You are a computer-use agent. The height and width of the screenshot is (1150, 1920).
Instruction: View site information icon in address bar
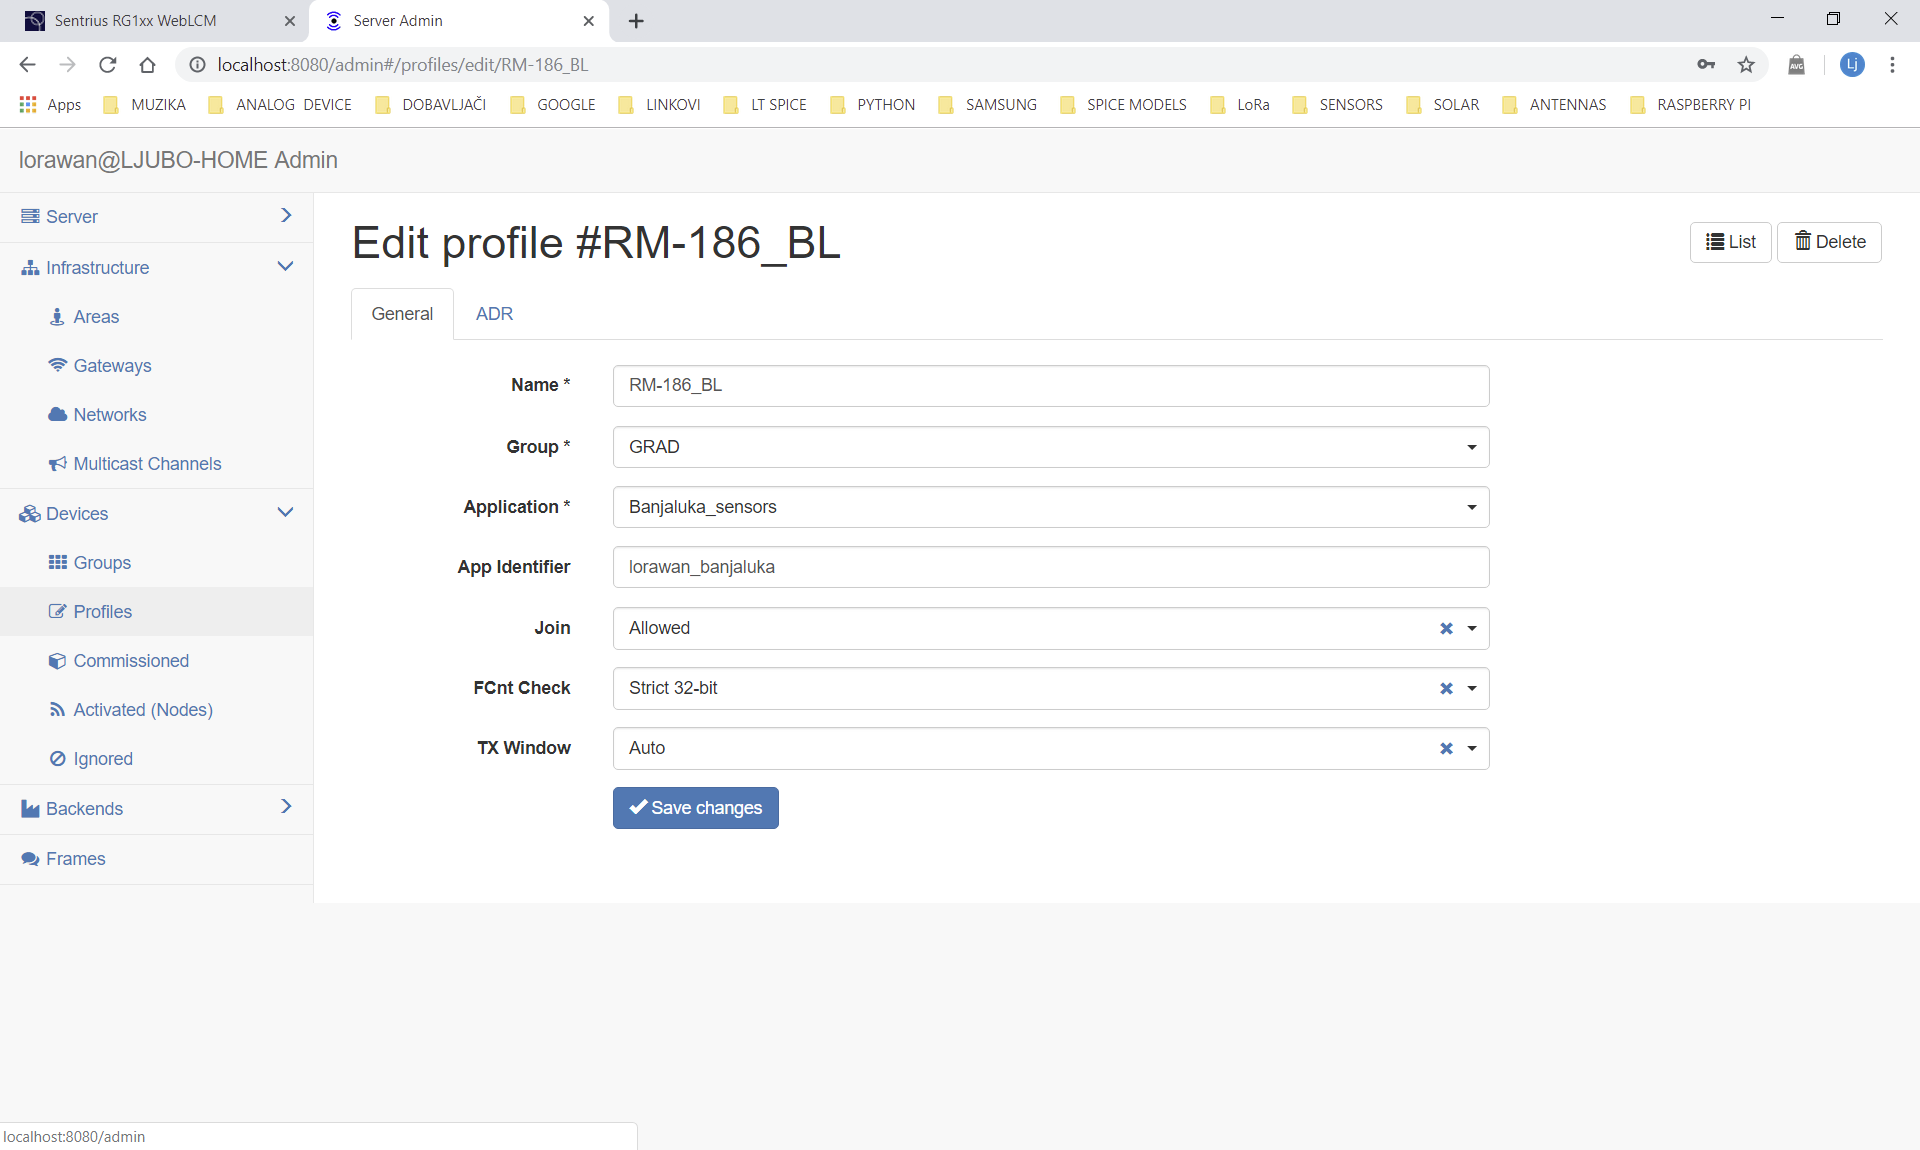198,65
